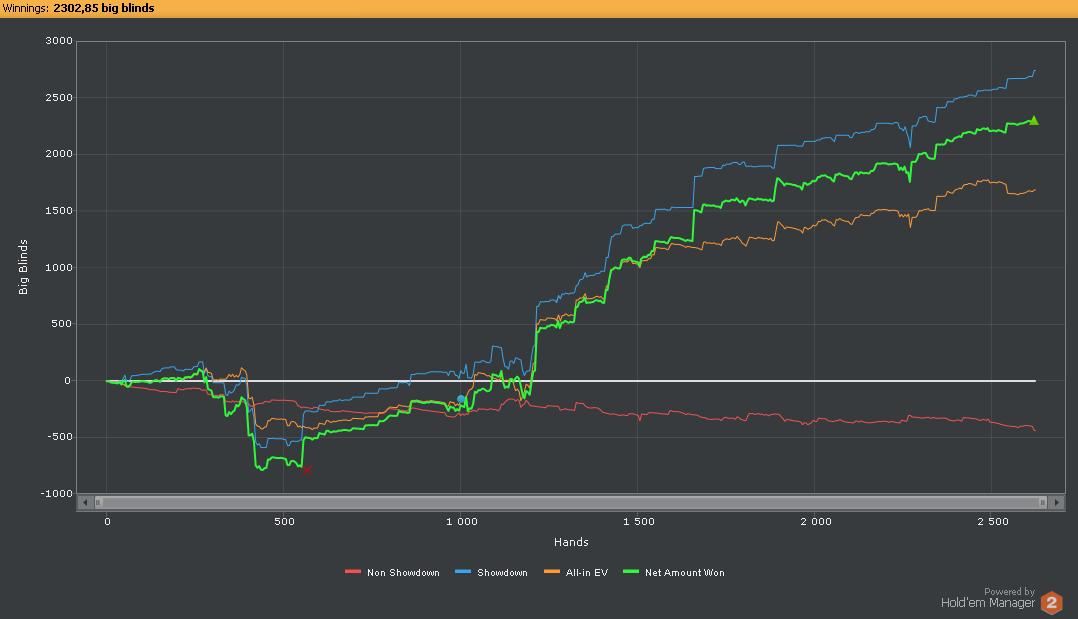The height and width of the screenshot is (619, 1078).
Task: Toggle the Net Amount Won legend entry
Action: [674, 572]
